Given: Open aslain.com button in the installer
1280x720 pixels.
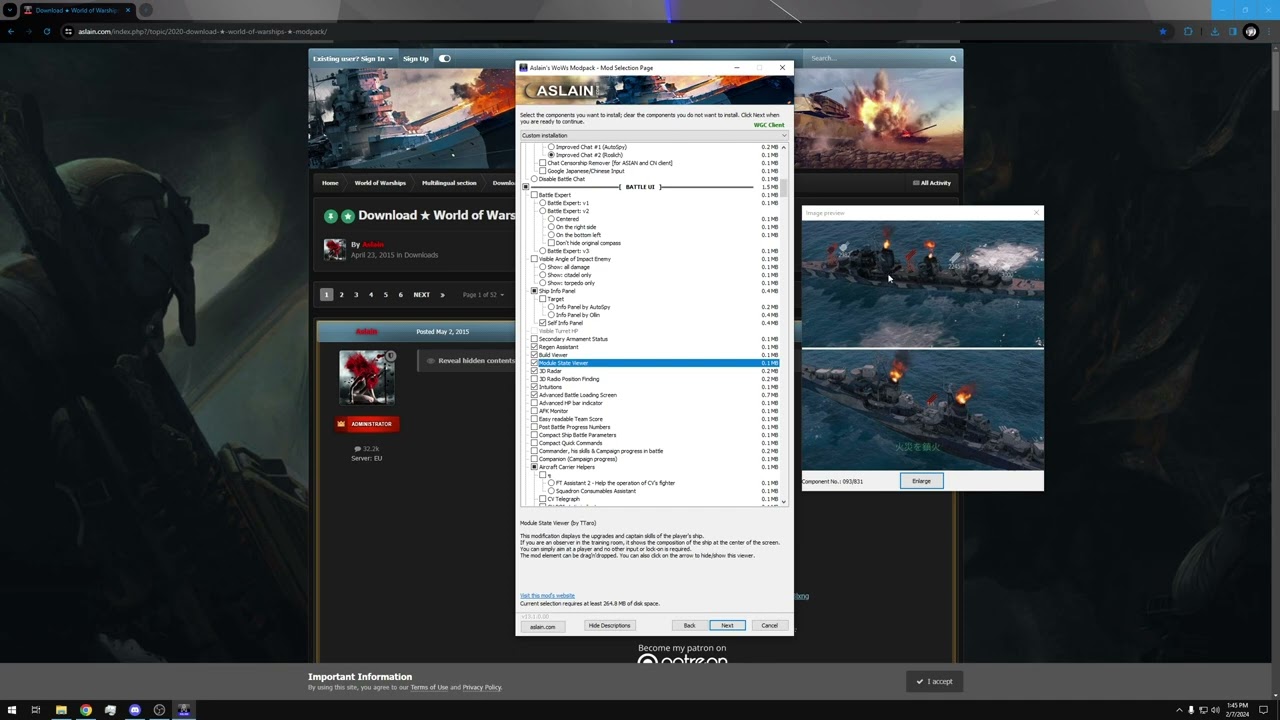Looking at the screenshot, I should (542, 626).
